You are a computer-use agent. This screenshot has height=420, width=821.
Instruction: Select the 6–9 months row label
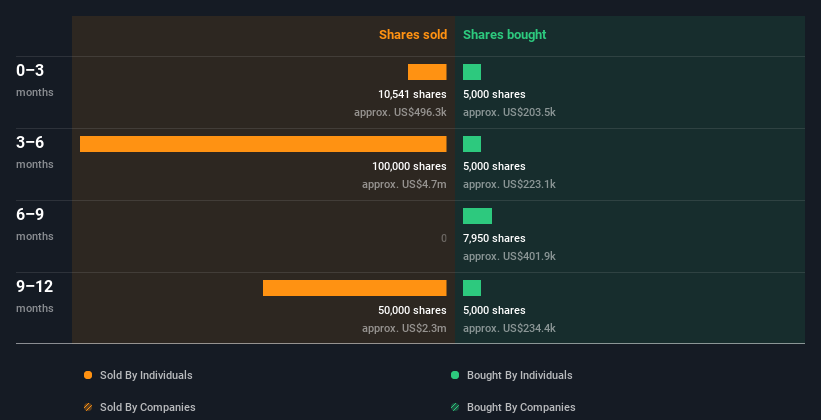35,224
